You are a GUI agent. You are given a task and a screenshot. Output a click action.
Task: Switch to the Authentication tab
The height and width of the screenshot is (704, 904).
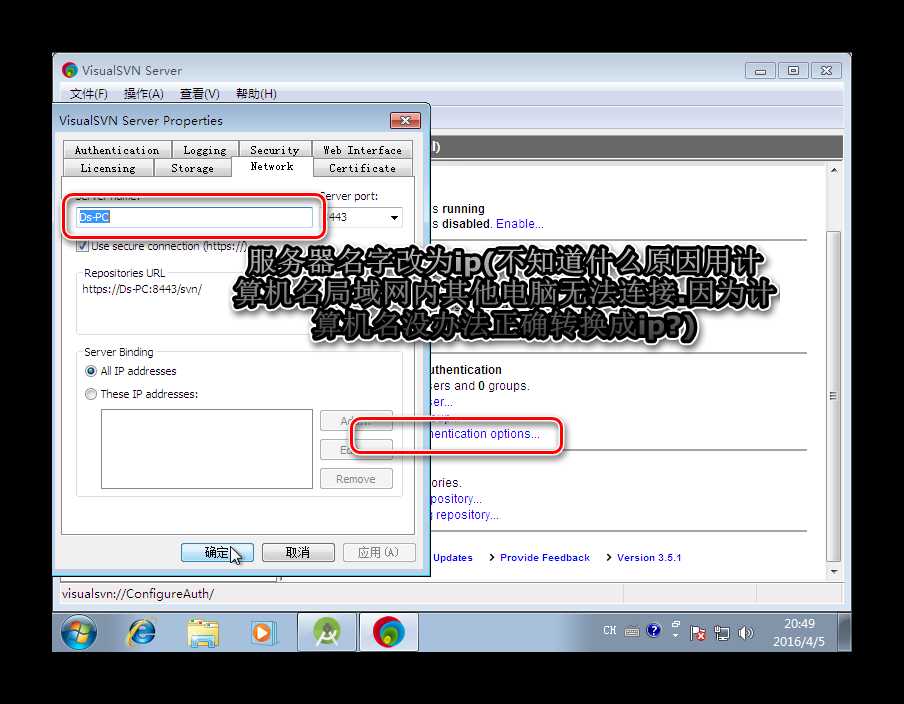click(117, 150)
